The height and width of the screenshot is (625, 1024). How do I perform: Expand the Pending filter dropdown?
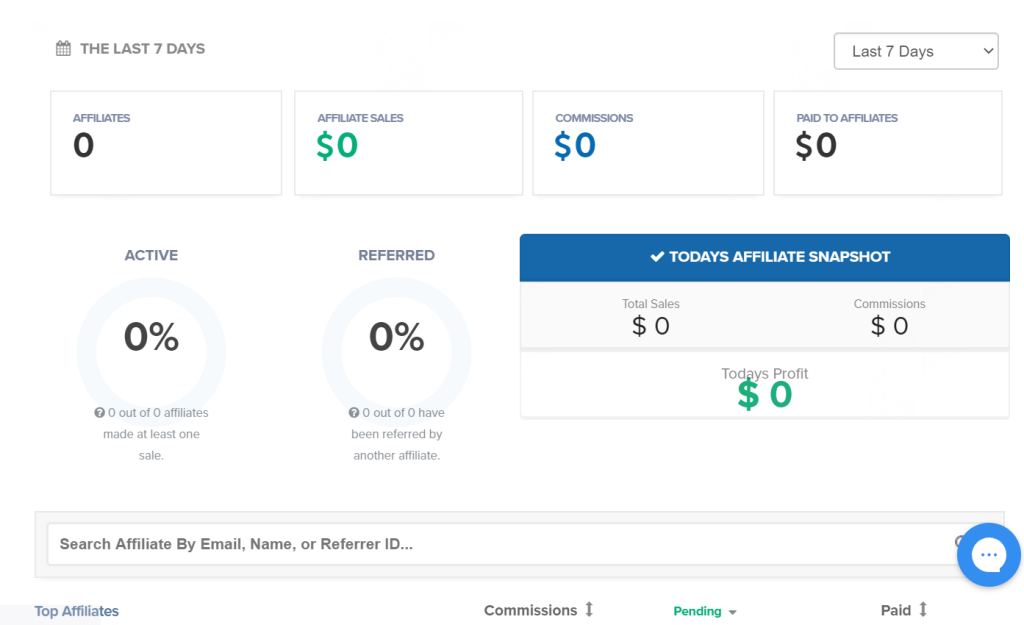pos(704,611)
